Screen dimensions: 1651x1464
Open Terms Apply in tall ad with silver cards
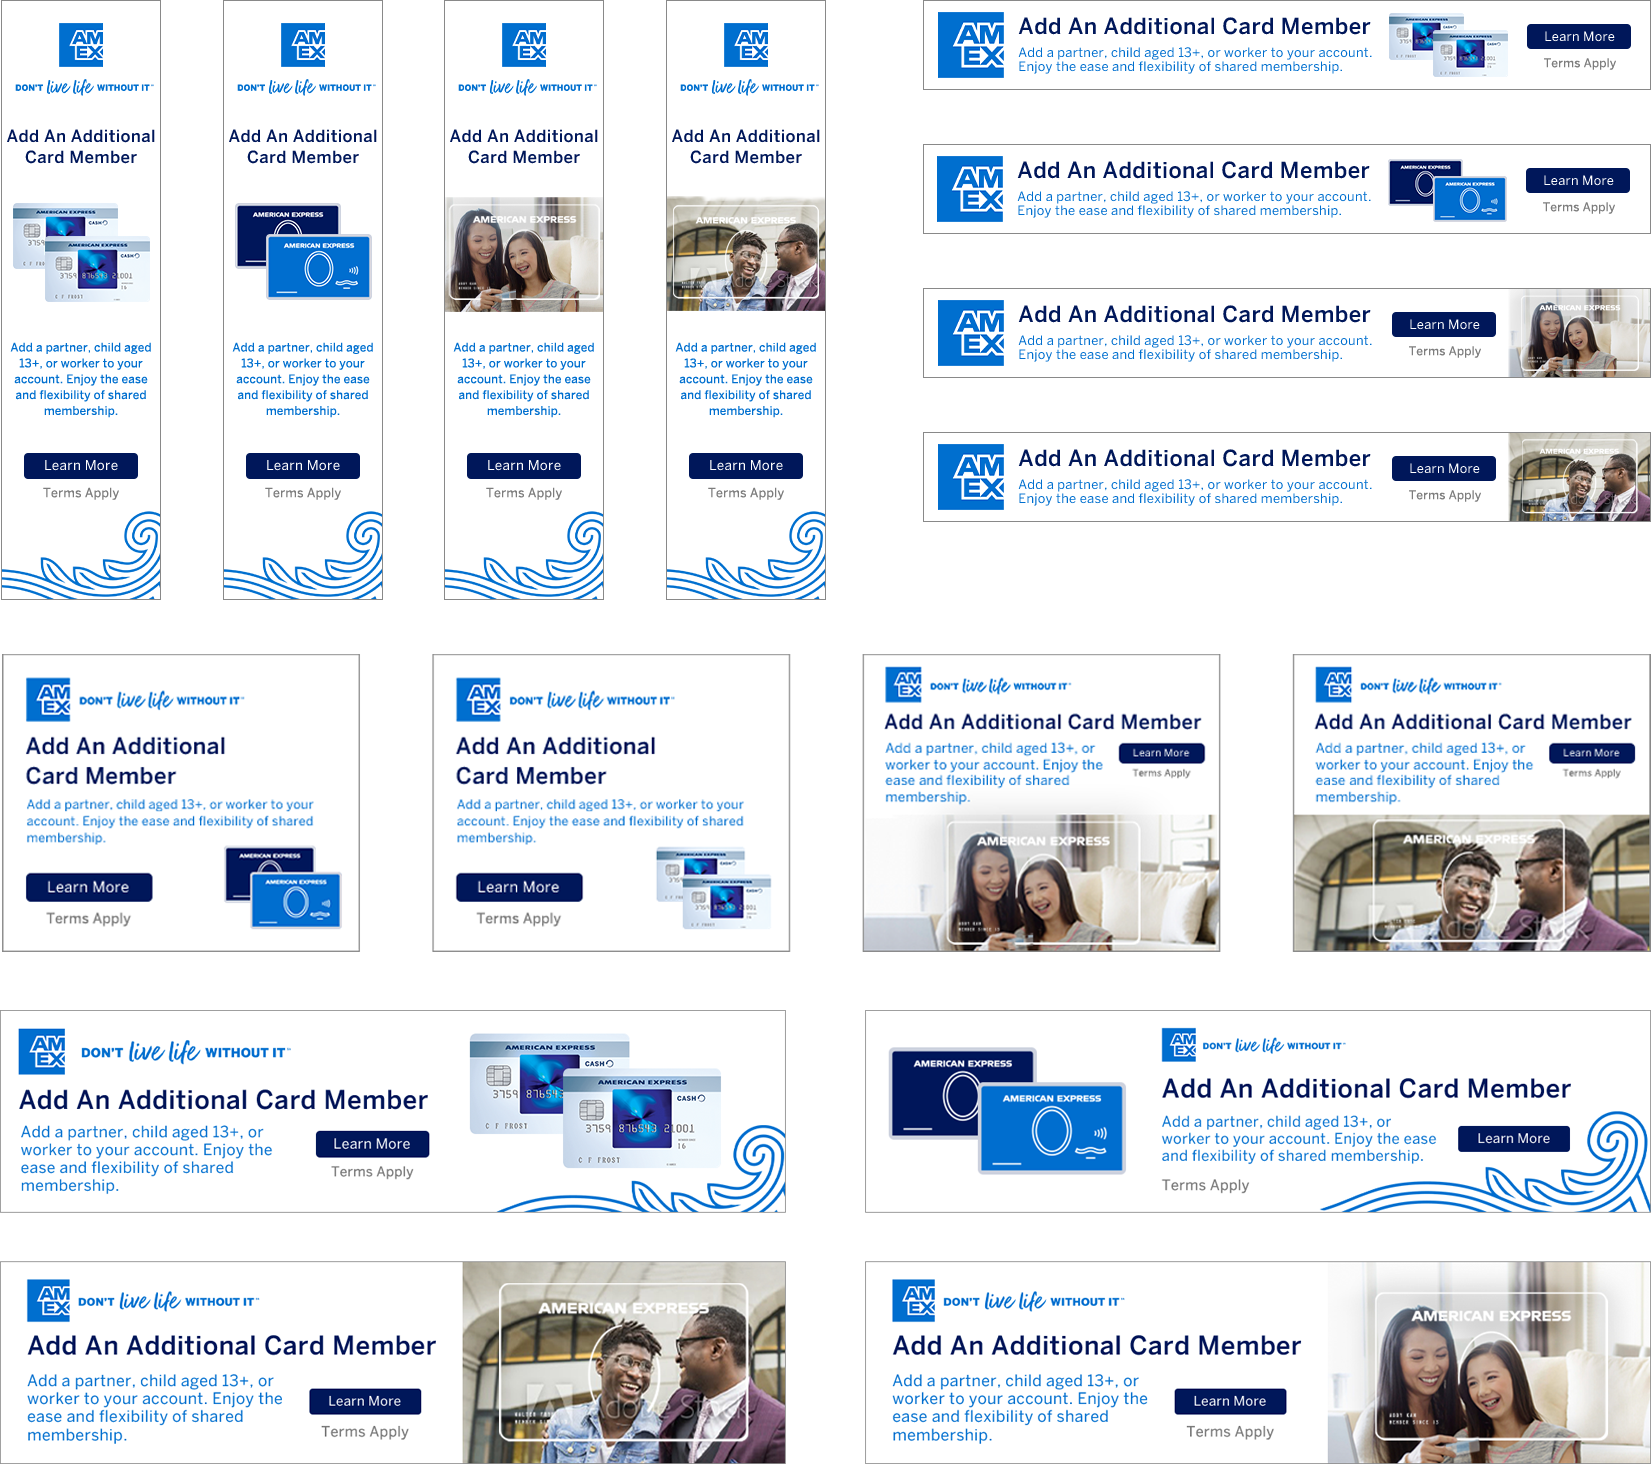point(81,493)
